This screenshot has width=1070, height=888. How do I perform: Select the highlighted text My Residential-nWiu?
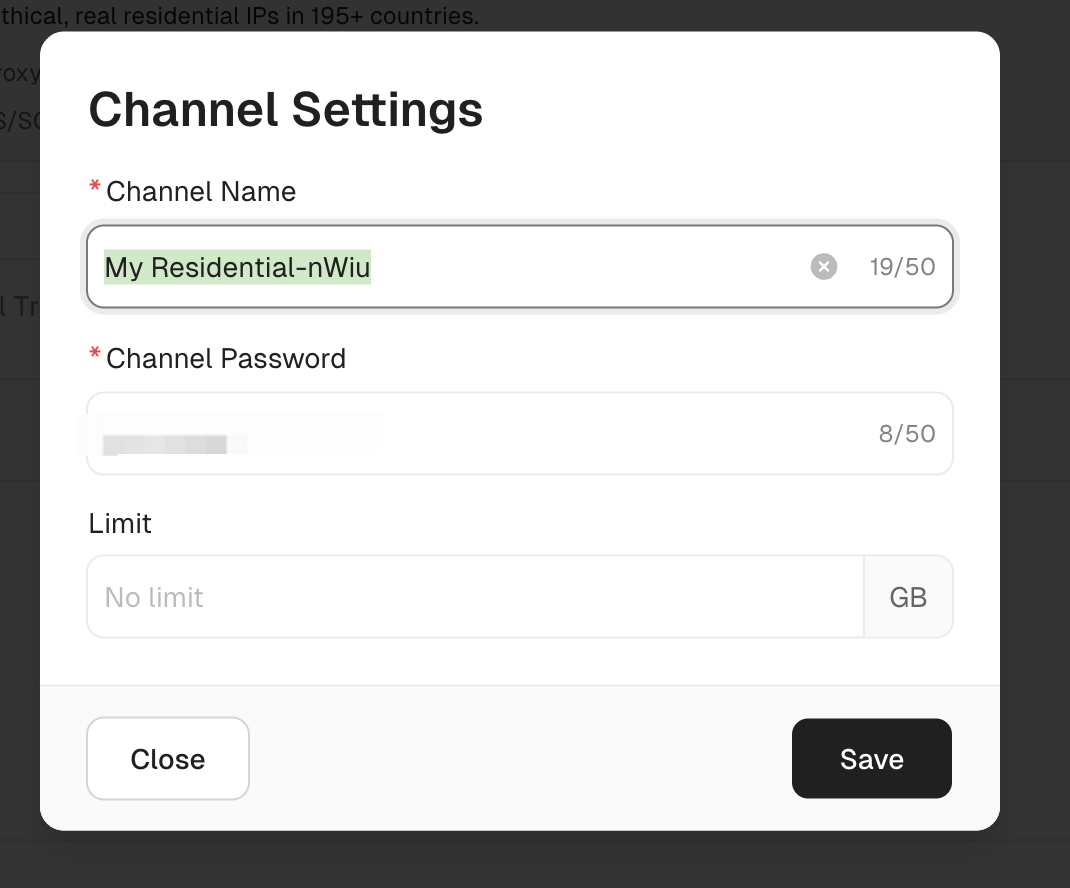pos(237,266)
